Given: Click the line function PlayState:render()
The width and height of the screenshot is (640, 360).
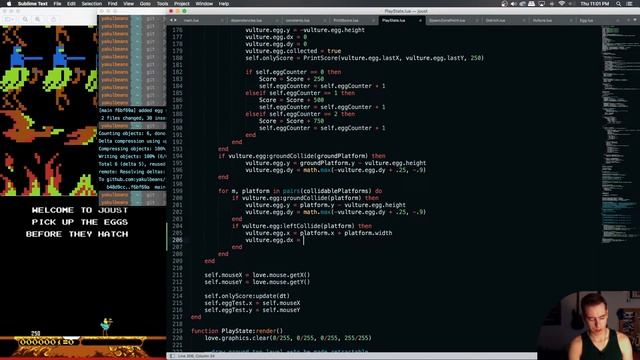Looking at the screenshot, I should pos(237,331).
